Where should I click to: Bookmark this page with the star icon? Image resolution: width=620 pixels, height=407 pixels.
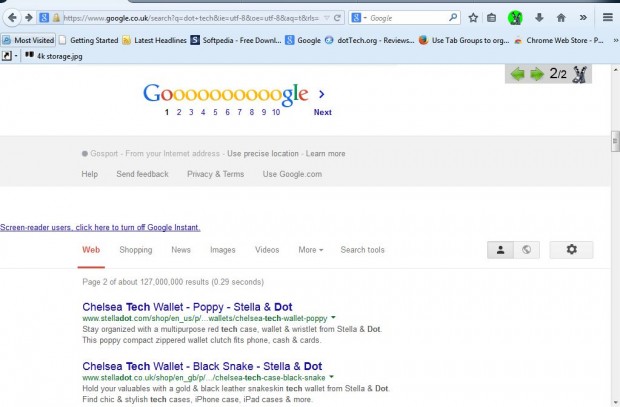[x=473, y=18]
